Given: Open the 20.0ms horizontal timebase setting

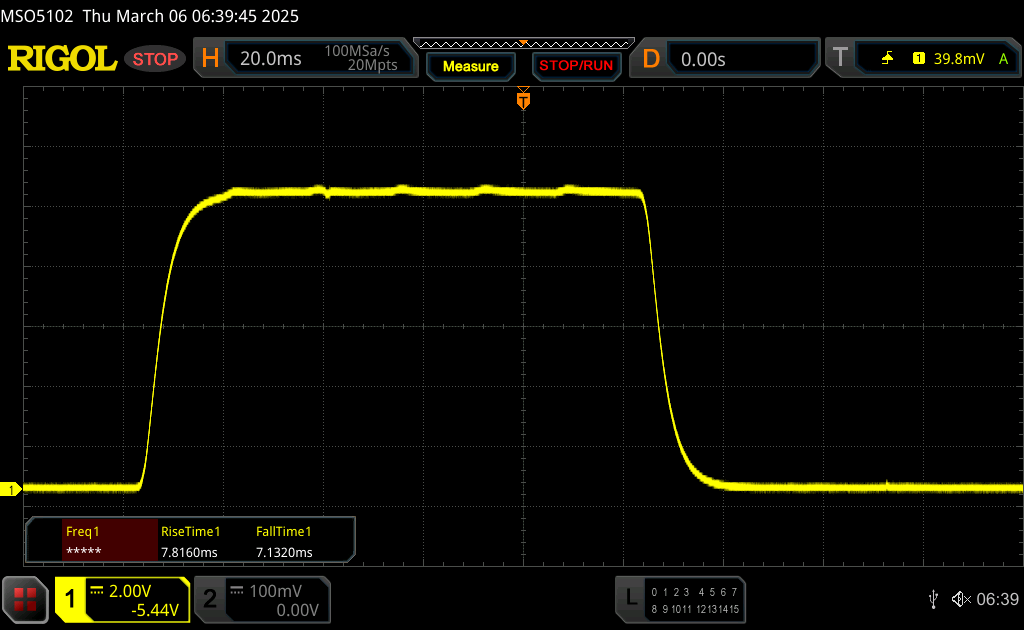Looking at the screenshot, I should [271, 59].
